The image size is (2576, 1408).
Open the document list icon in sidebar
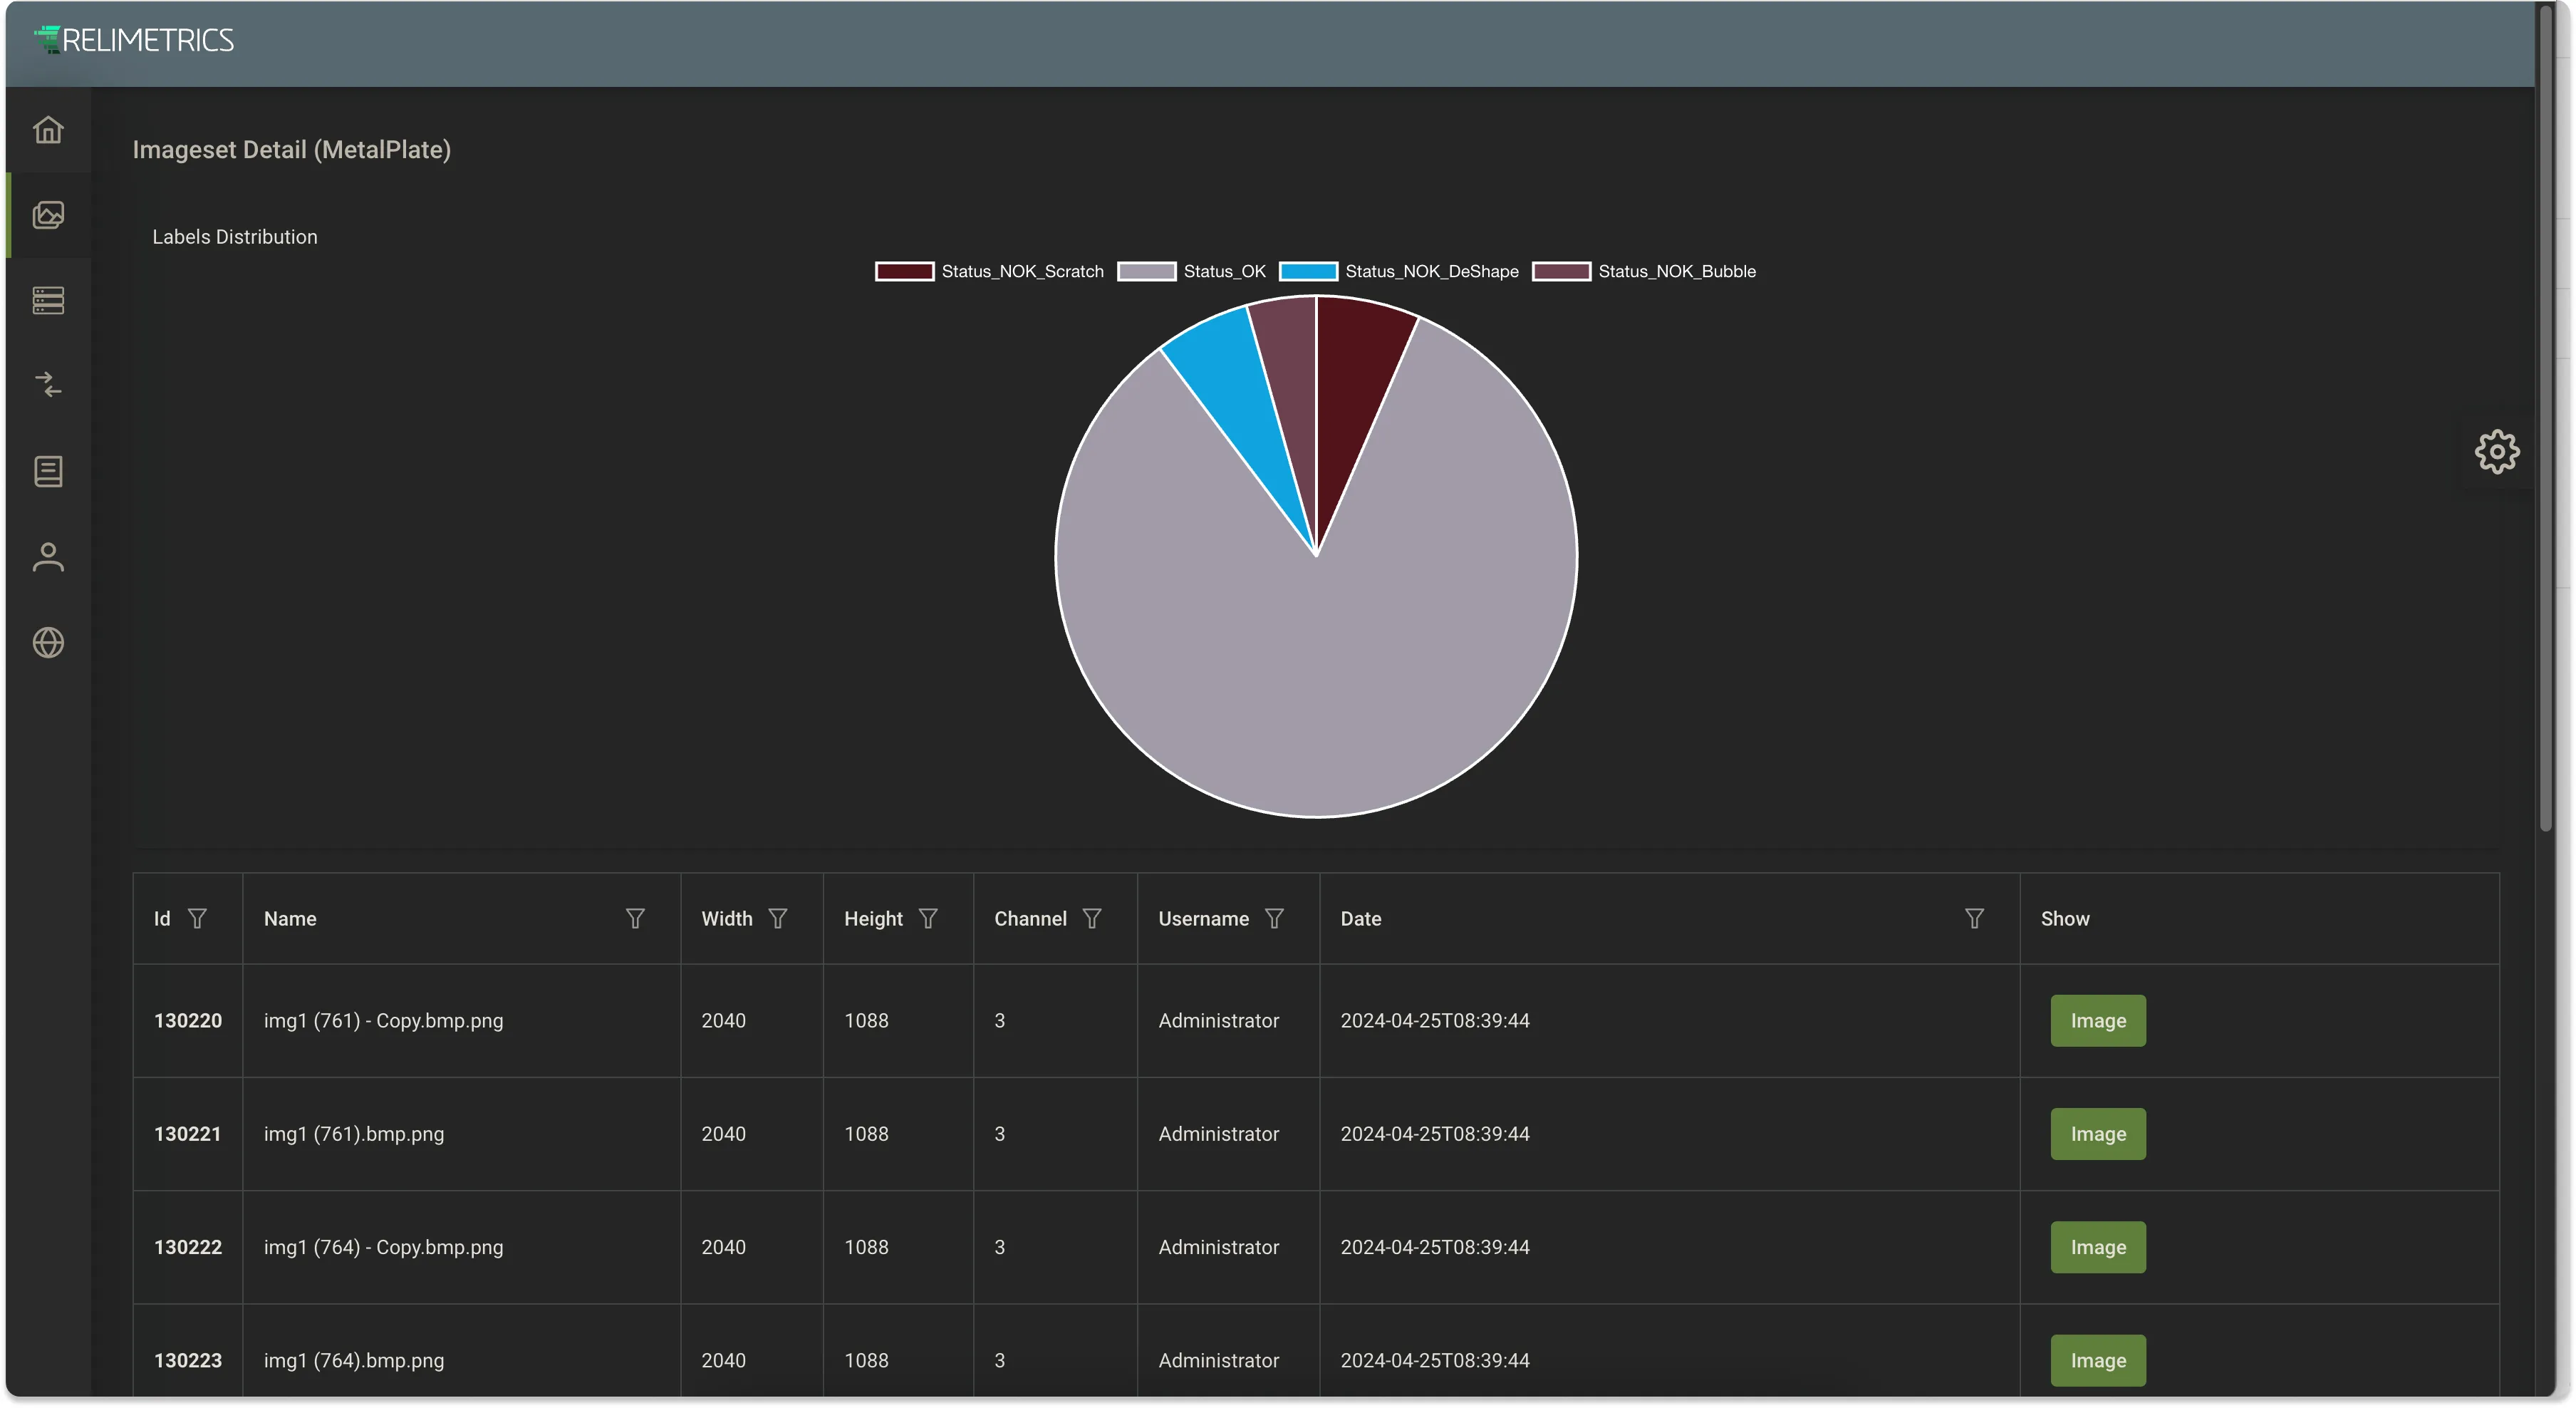tap(48, 471)
